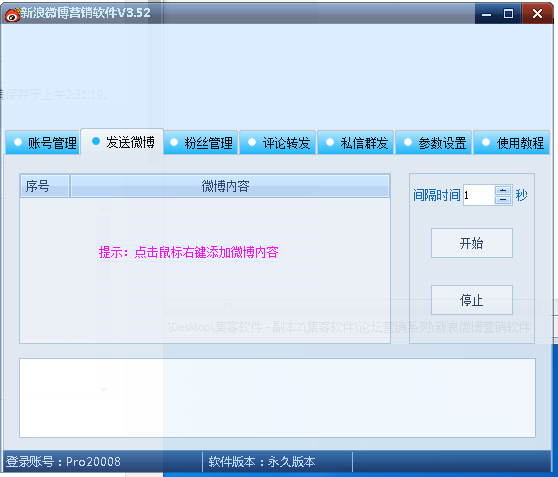Click the bullet dot on 账号管理 tab
The height and width of the screenshot is (477, 558).
tap(17, 142)
